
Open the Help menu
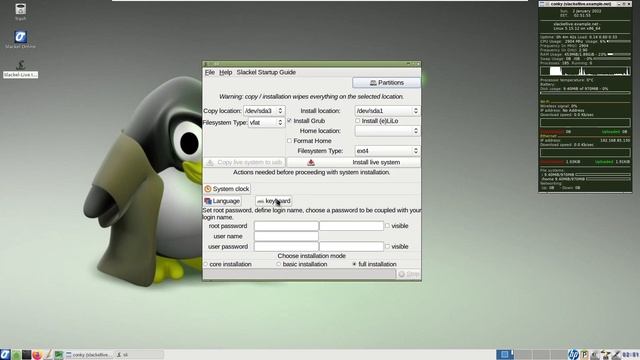225,72
